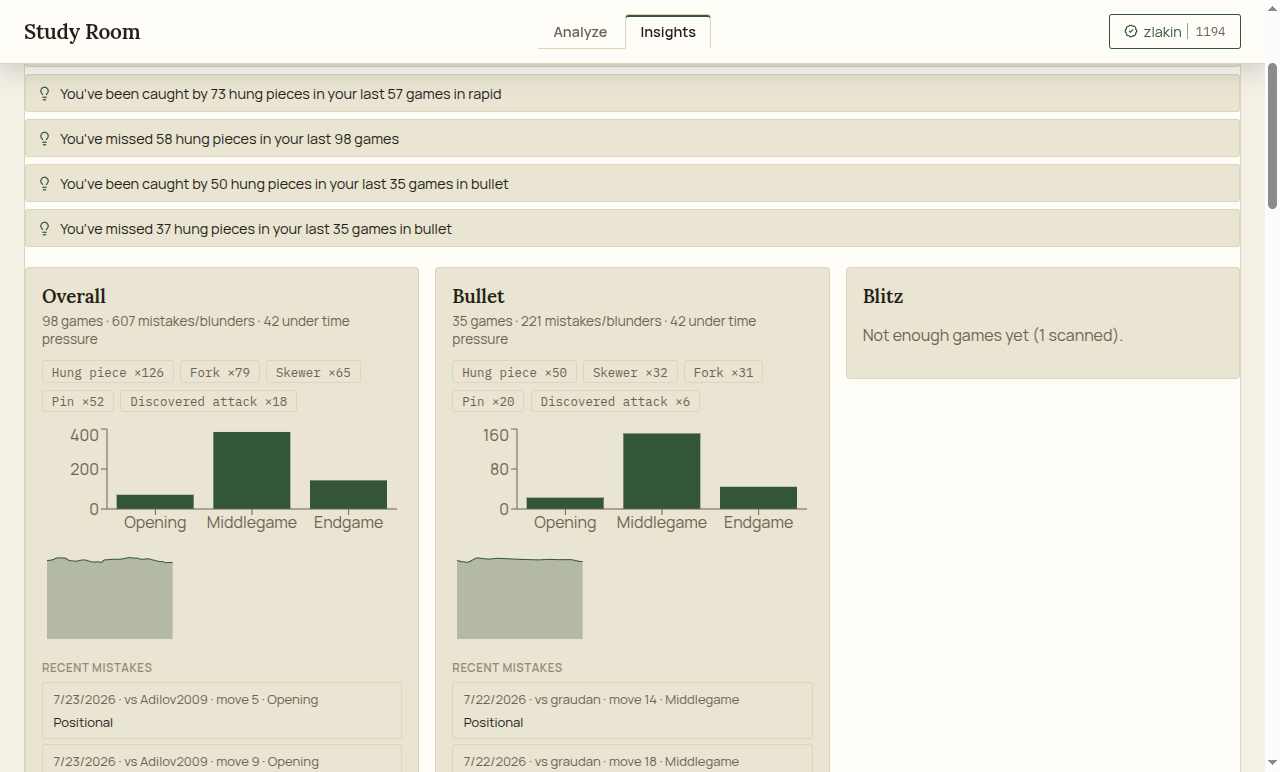
Task: Click the check-circle icon beside zlakin
Action: pyautogui.click(x=1131, y=31)
